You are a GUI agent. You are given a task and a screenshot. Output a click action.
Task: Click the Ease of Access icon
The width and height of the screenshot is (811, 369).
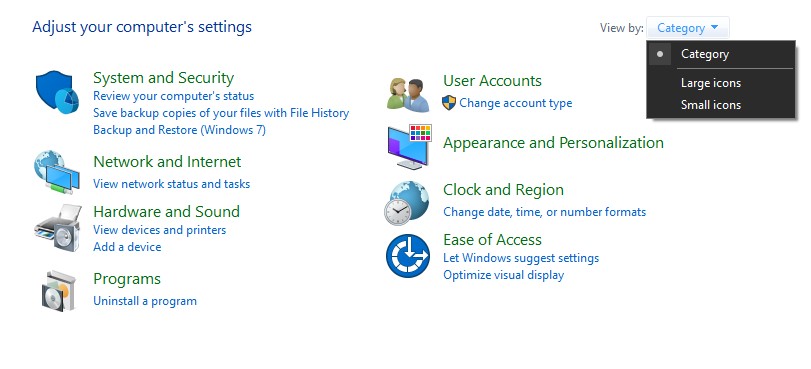point(408,256)
